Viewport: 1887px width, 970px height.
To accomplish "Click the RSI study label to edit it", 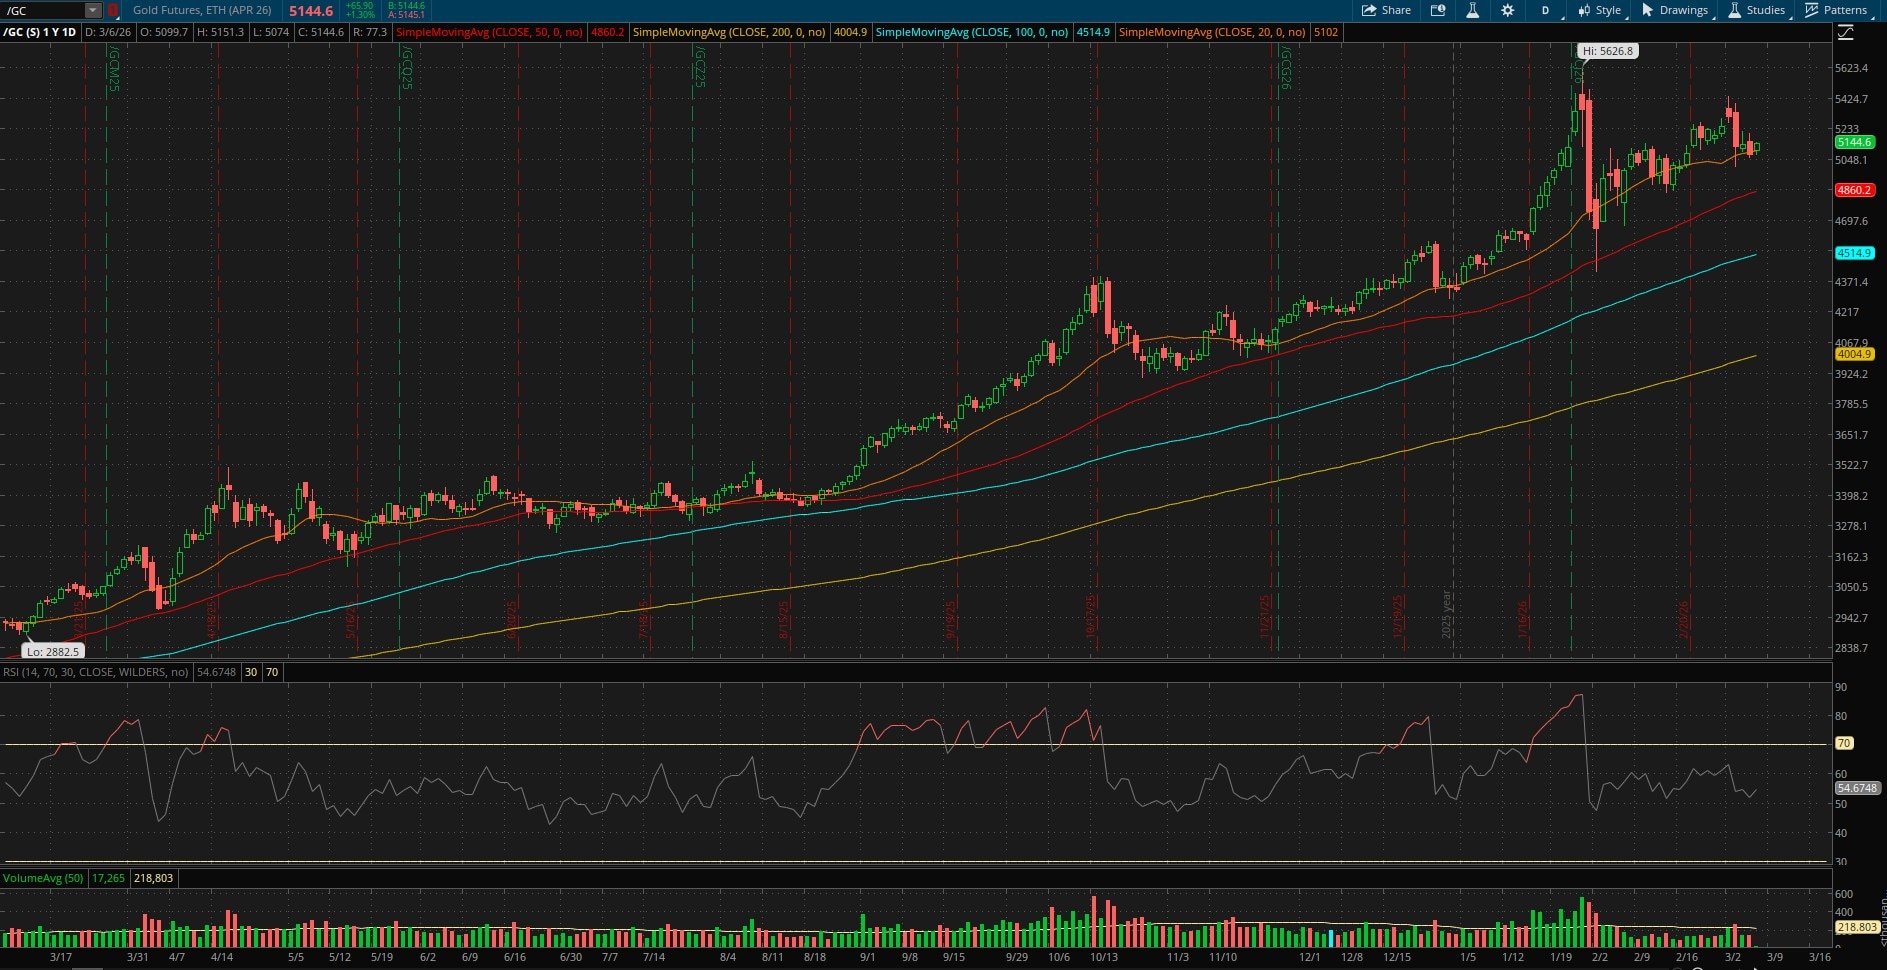I will [95, 672].
